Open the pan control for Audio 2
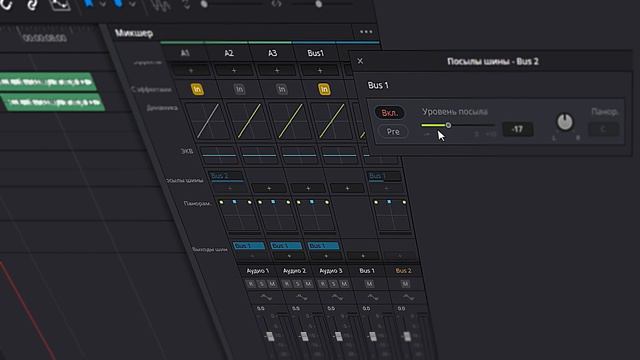 [276, 216]
